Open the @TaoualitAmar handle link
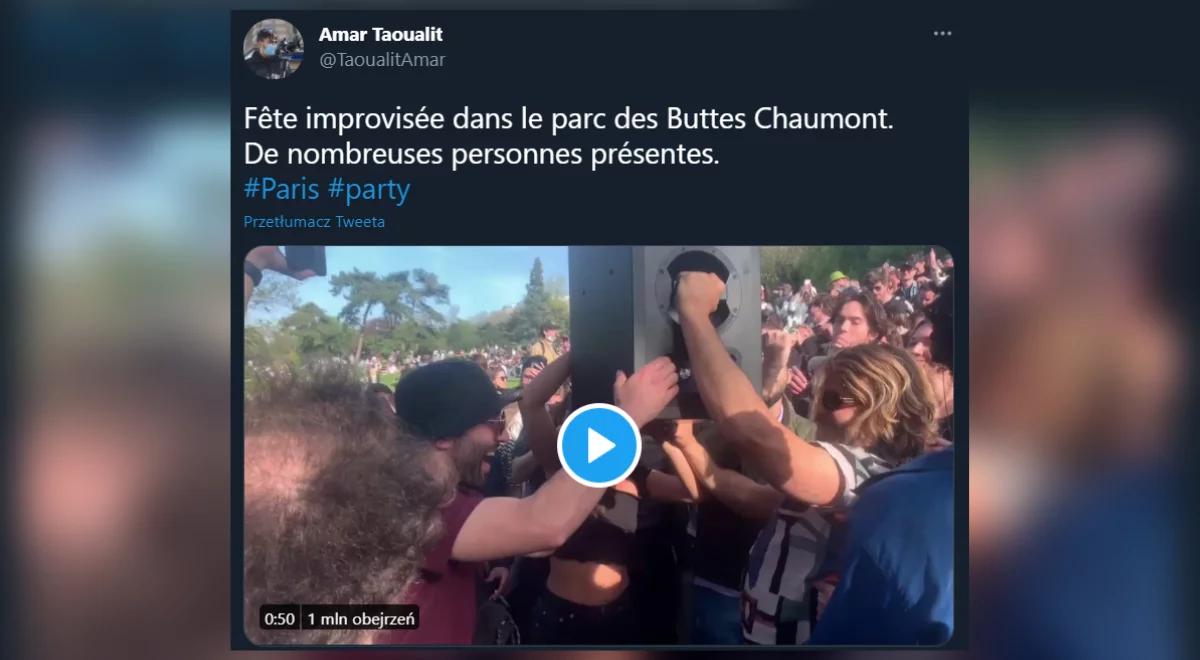The image size is (1200, 660). (x=382, y=60)
